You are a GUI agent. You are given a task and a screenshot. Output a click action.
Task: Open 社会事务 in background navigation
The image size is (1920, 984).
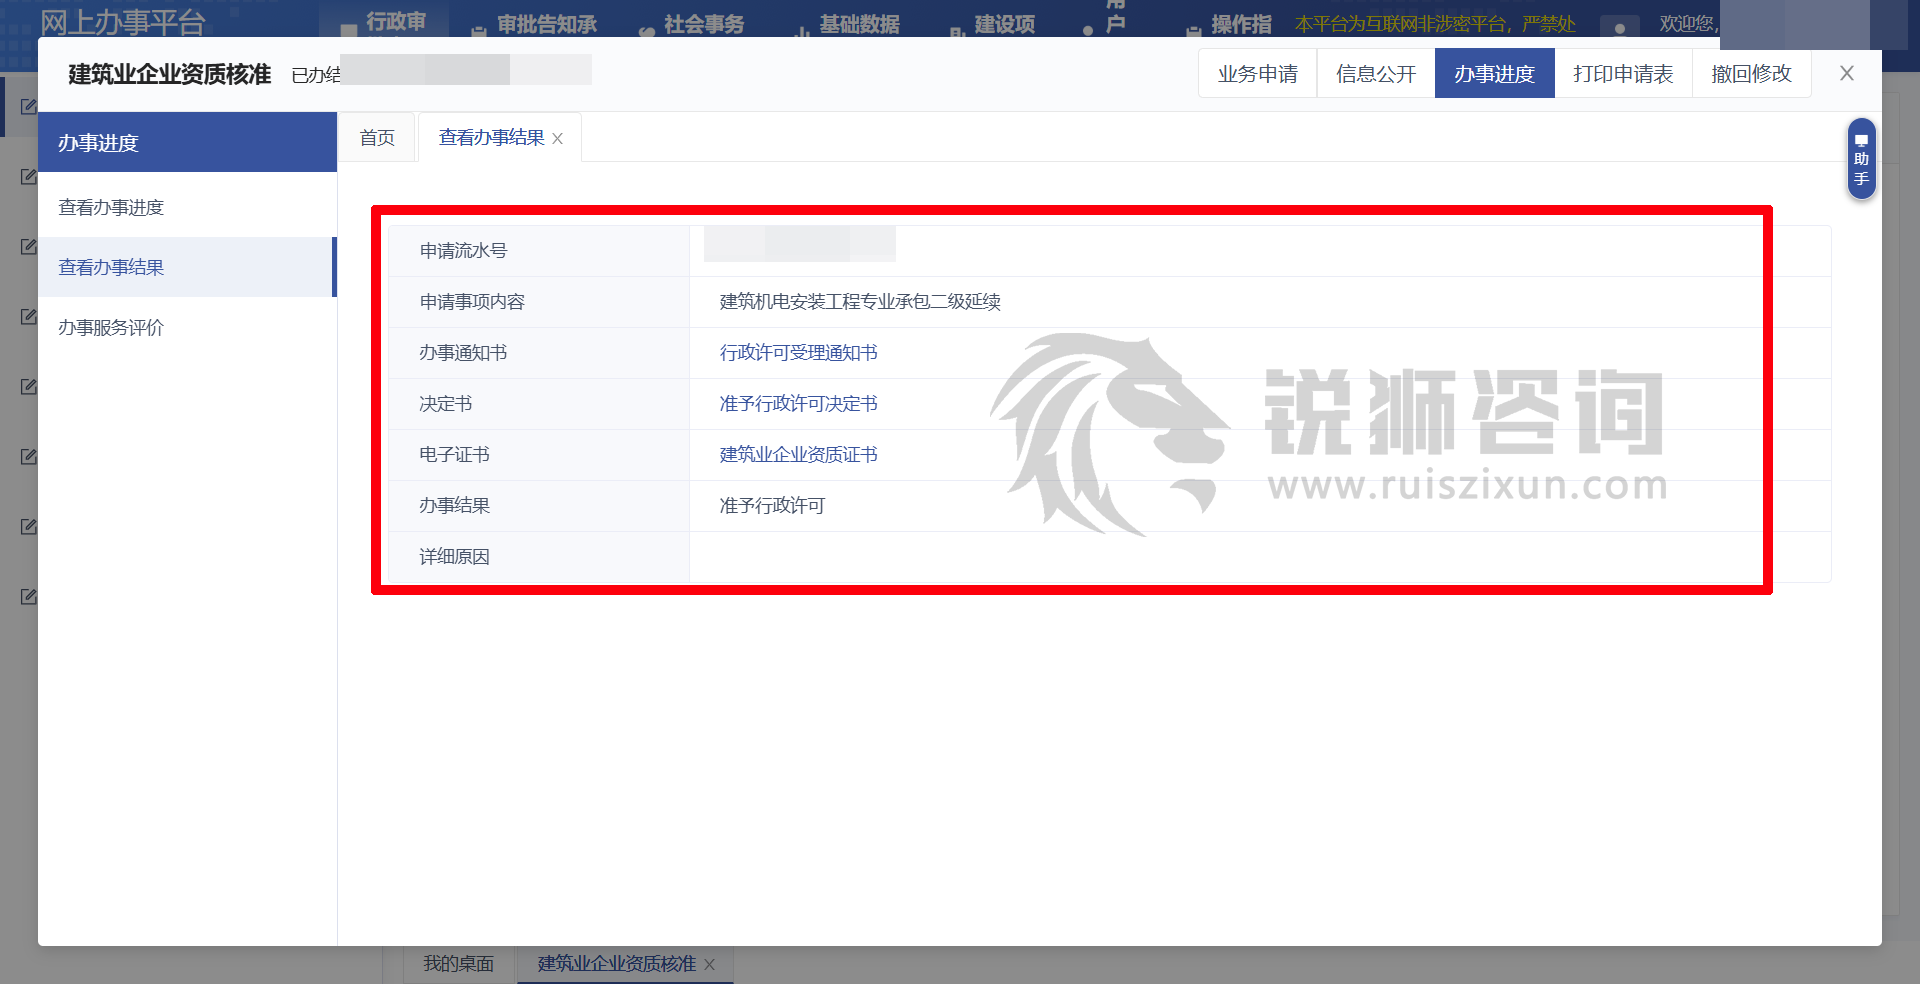tap(704, 24)
